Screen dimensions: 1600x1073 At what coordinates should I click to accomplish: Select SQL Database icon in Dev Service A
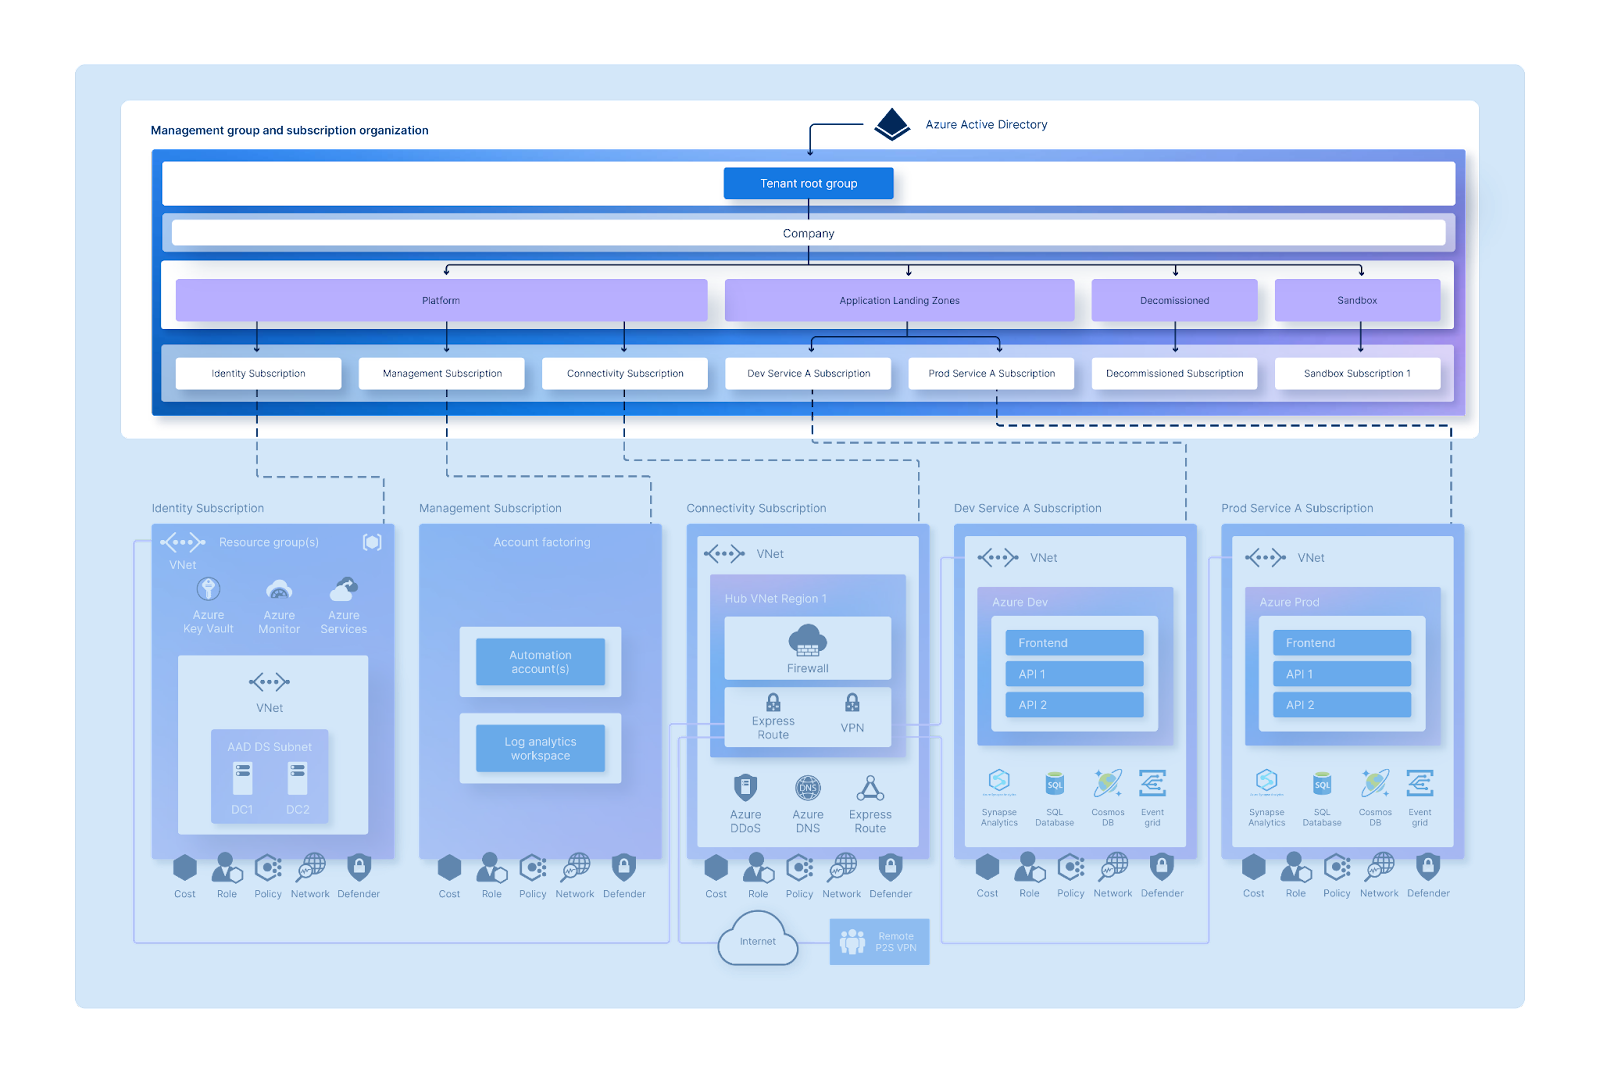point(1054,783)
